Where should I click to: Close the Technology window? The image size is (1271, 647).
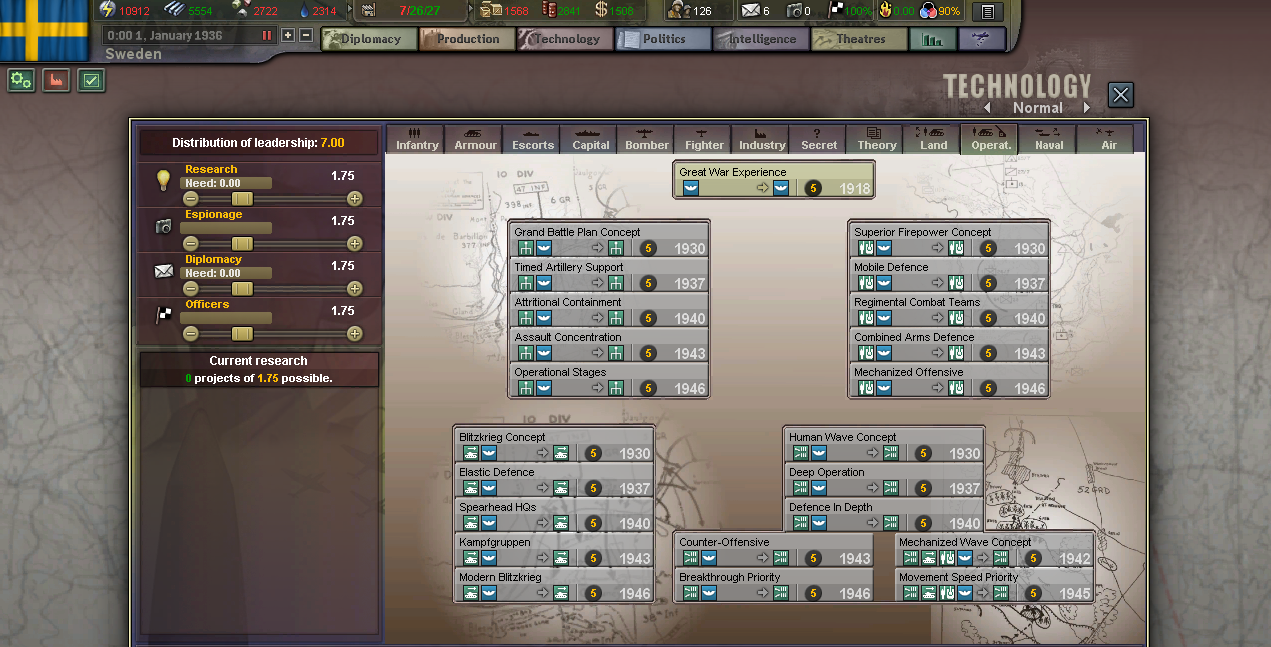click(x=1120, y=95)
